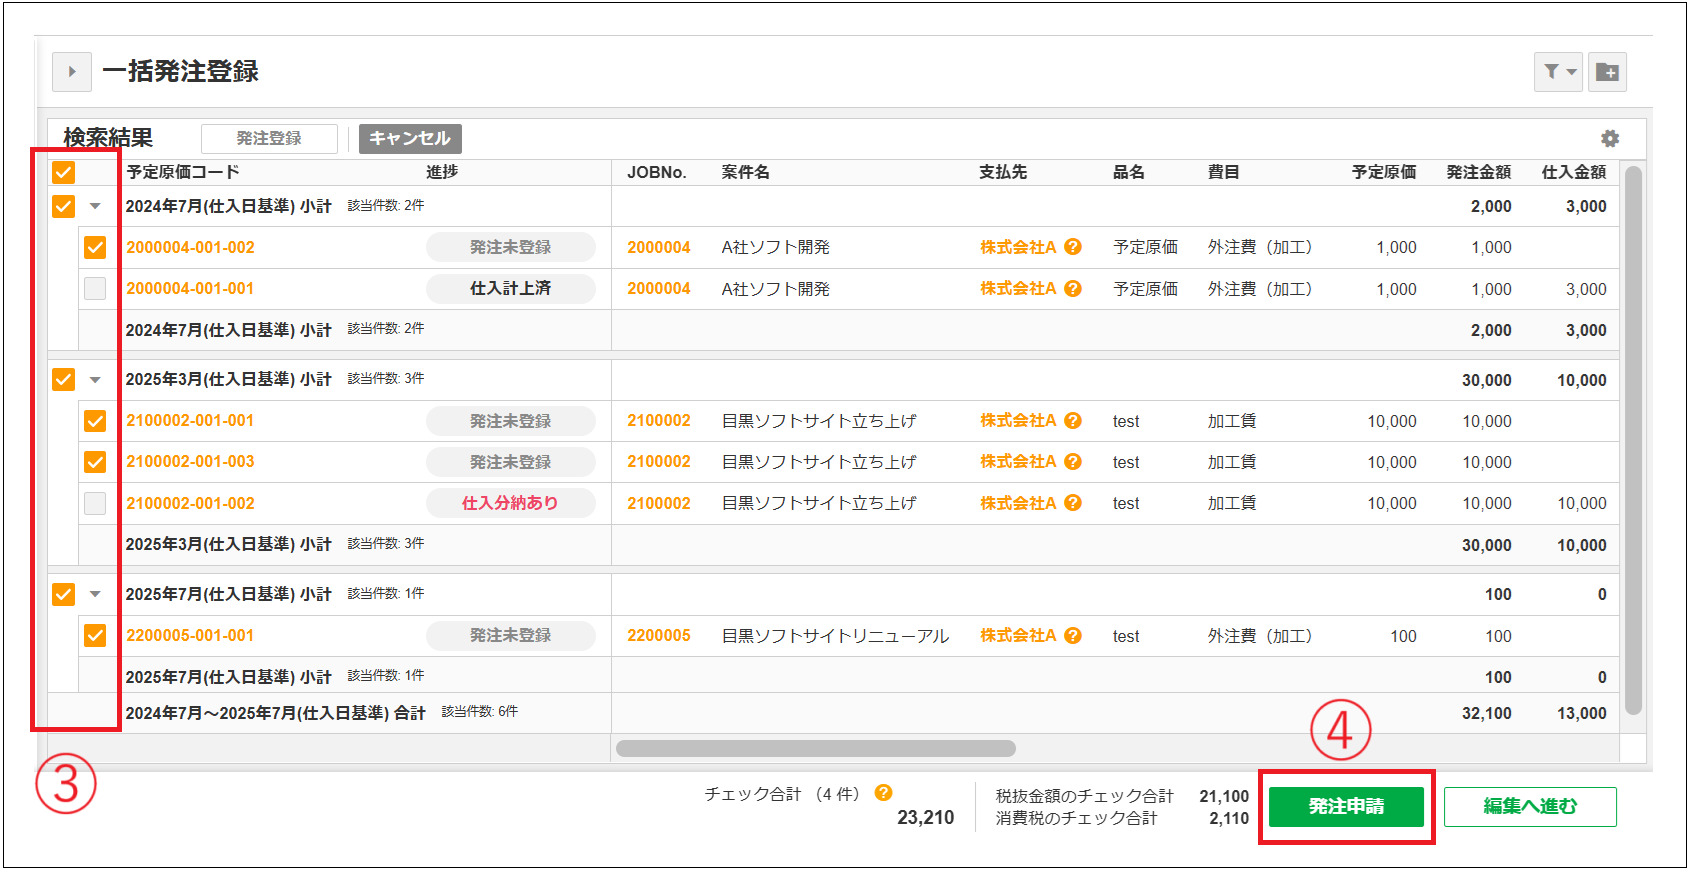Open JOB No. 2000004 in 2000004-001-002 row

[x=659, y=247]
